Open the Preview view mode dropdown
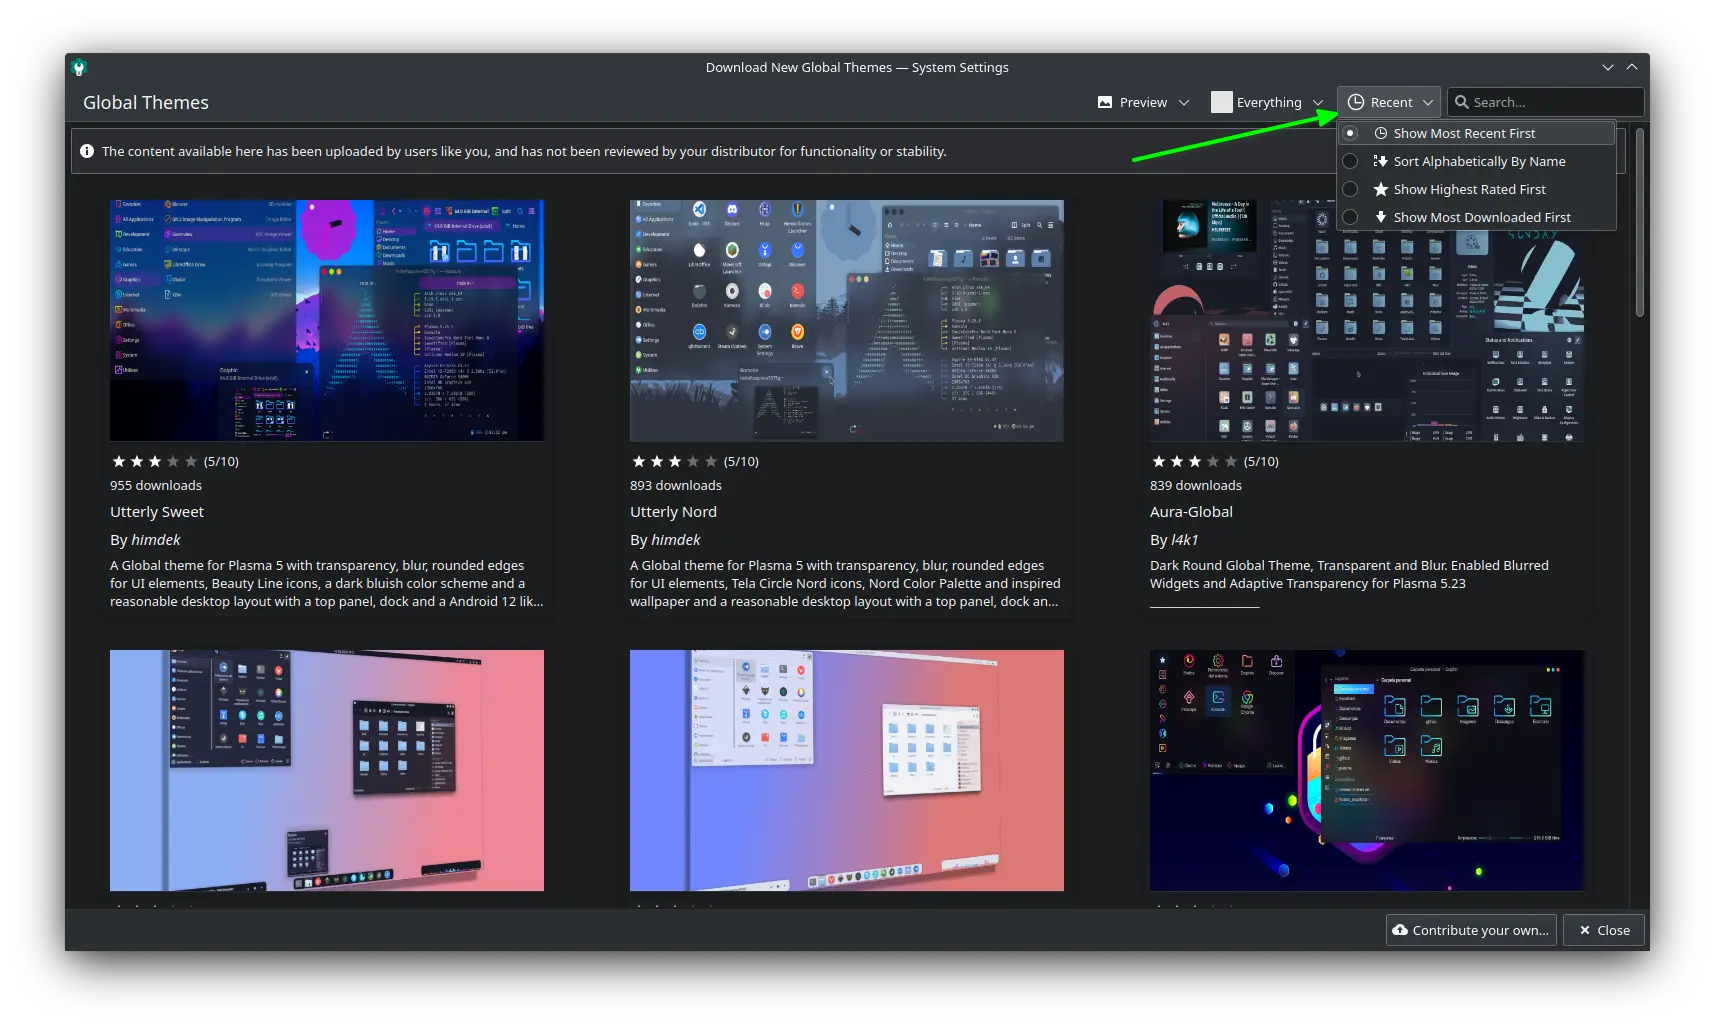The height and width of the screenshot is (1028, 1715). (x=1144, y=102)
